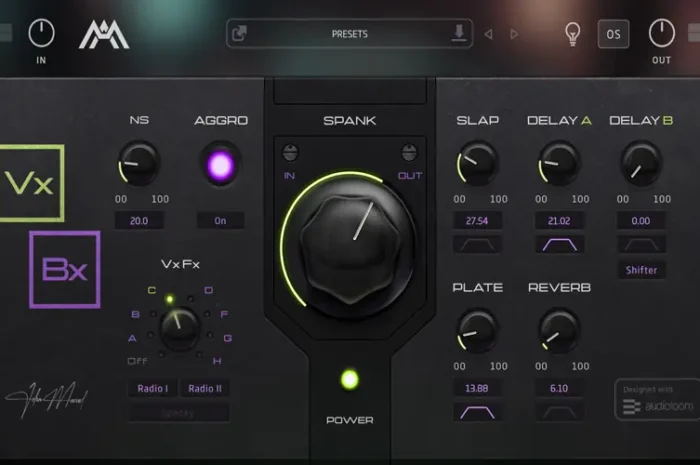
Task: Select VxFx position G
Action: pos(228,338)
